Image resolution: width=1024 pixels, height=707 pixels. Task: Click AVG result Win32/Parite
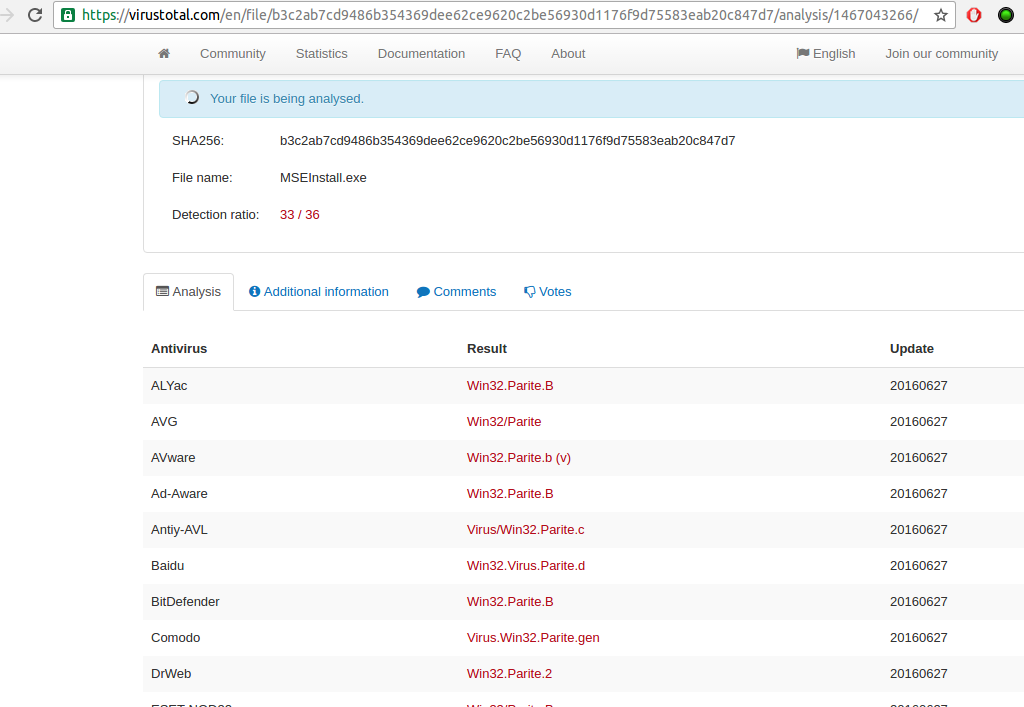(504, 422)
